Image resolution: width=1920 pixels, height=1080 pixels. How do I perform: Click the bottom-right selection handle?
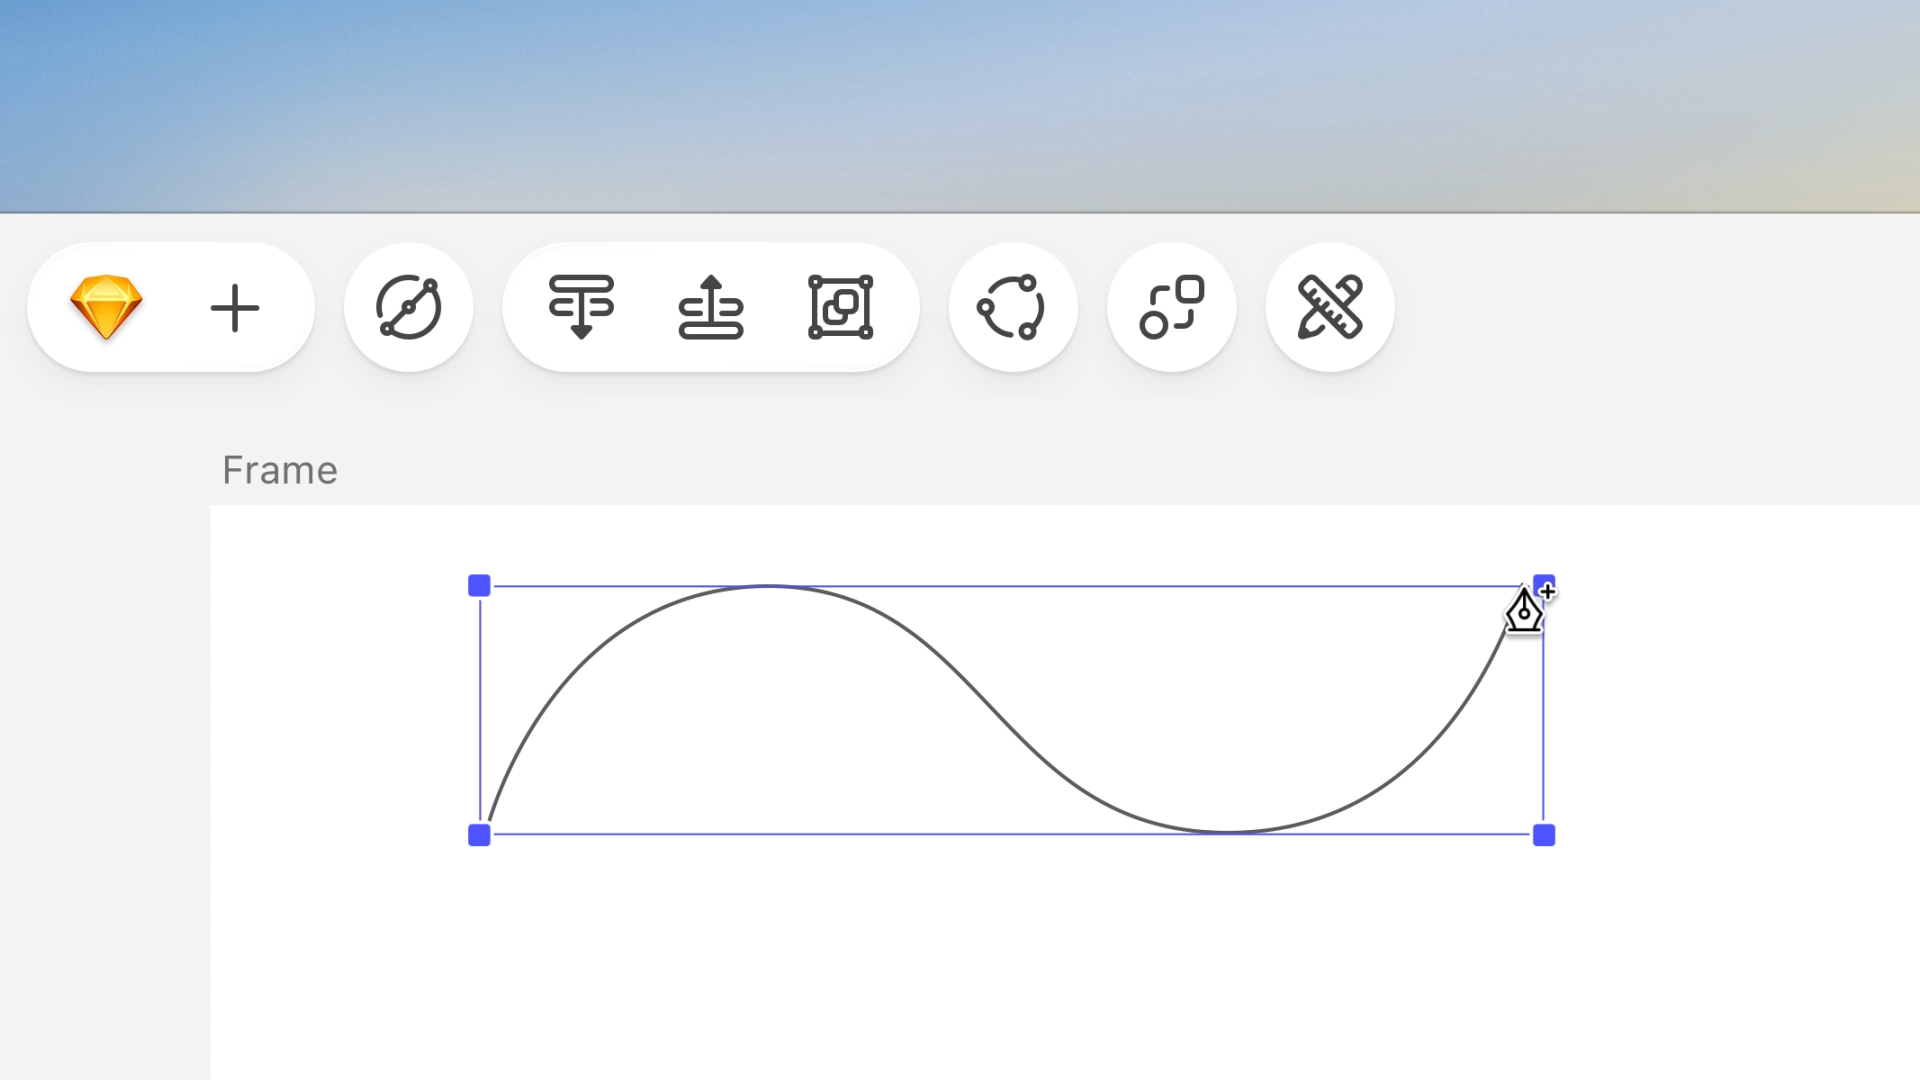point(1543,835)
